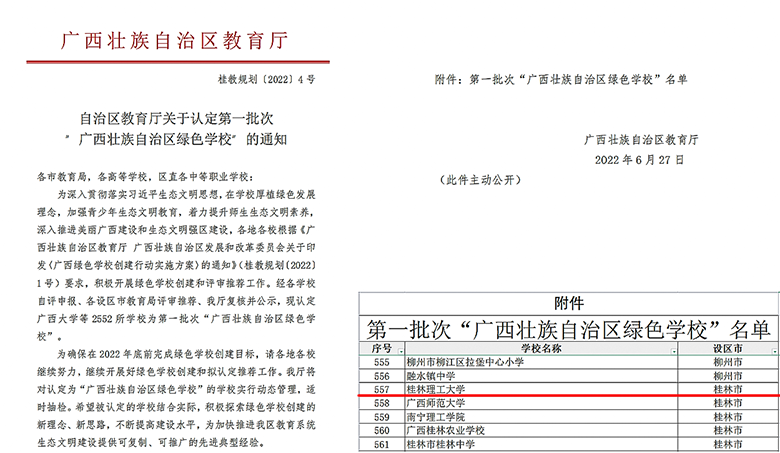
Task: Click the line starting 为确保在2022年底前完成
Action: pos(186,354)
